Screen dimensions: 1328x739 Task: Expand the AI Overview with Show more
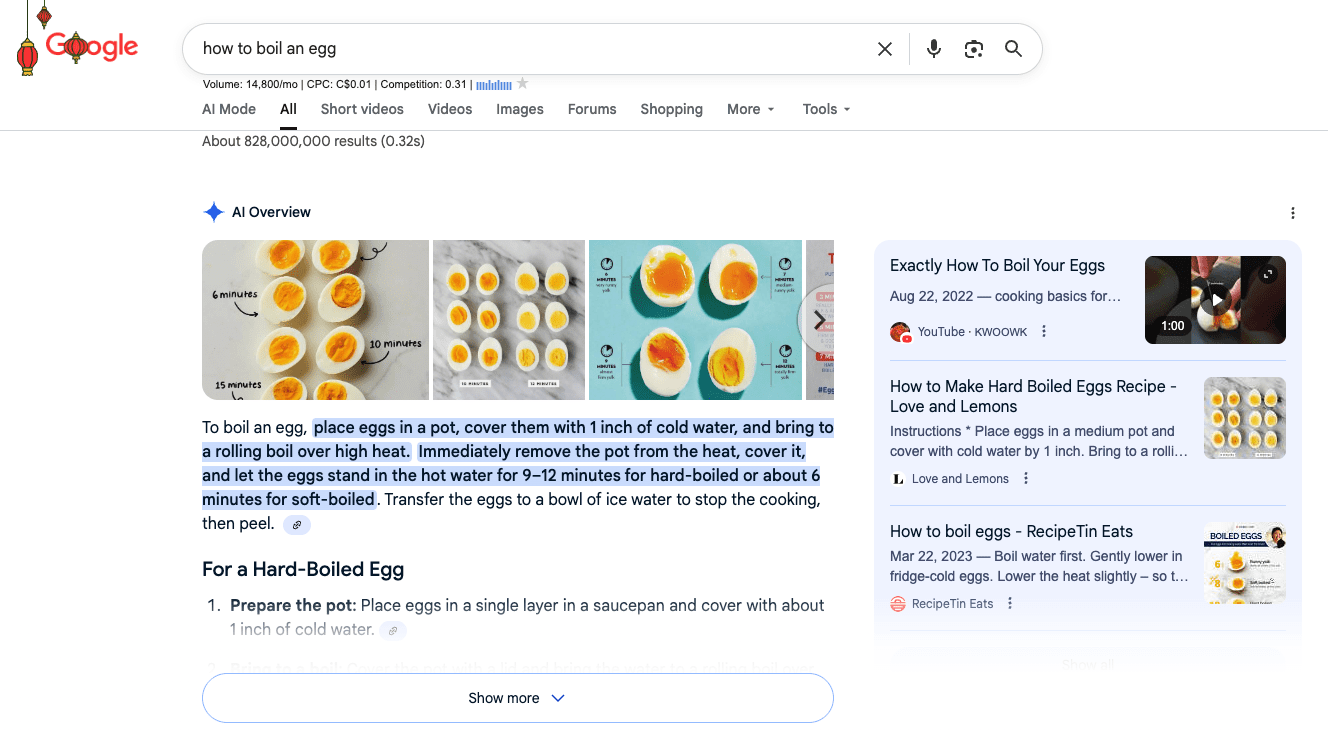[x=517, y=697]
